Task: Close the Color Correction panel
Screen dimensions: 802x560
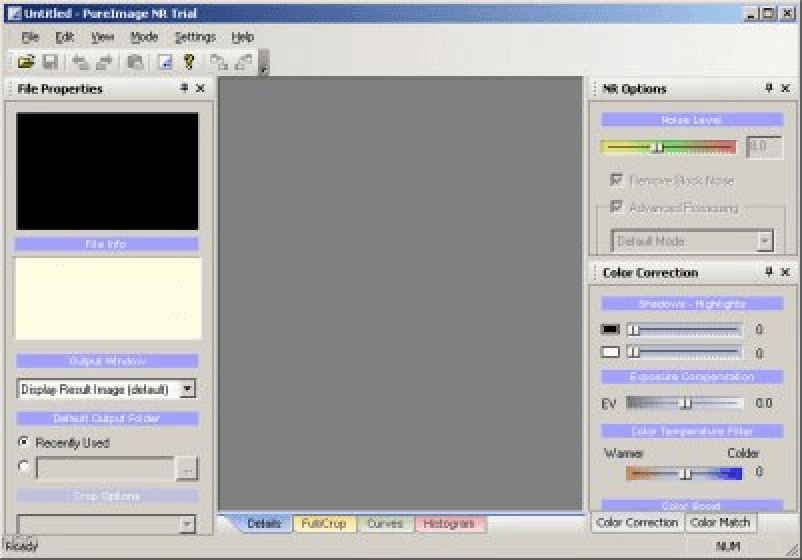Action: click(786, 272)
